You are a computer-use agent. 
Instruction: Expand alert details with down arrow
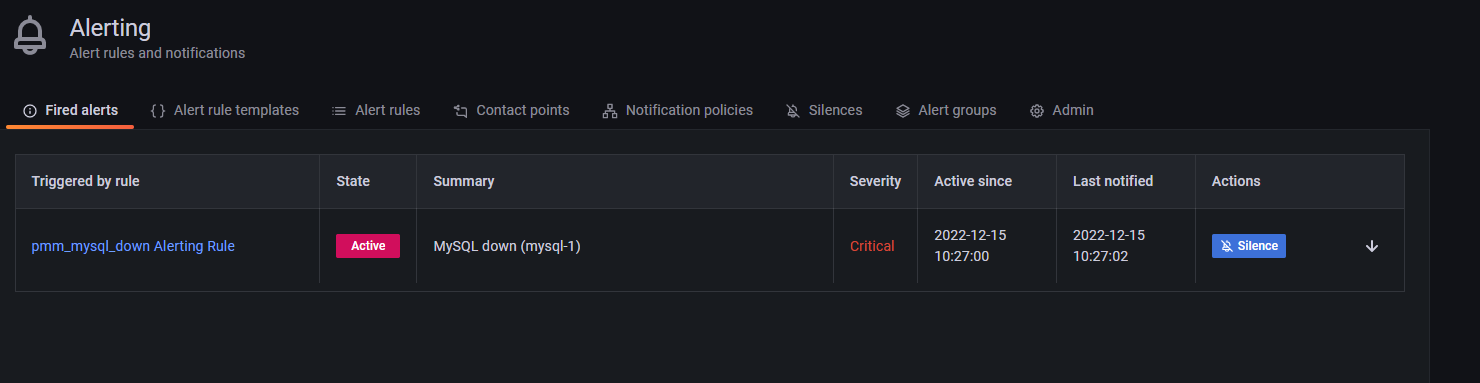1372,246
